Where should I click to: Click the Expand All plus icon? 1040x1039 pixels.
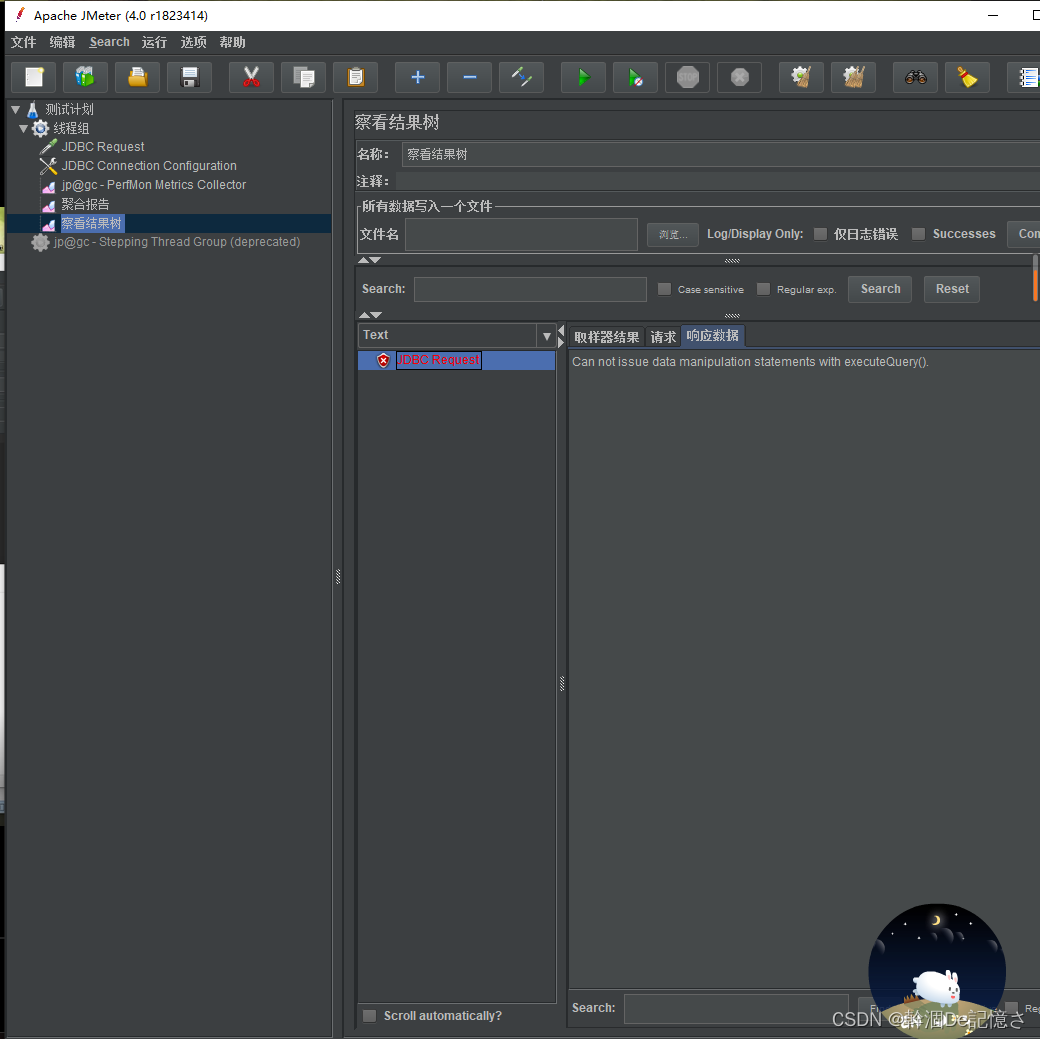417,78
